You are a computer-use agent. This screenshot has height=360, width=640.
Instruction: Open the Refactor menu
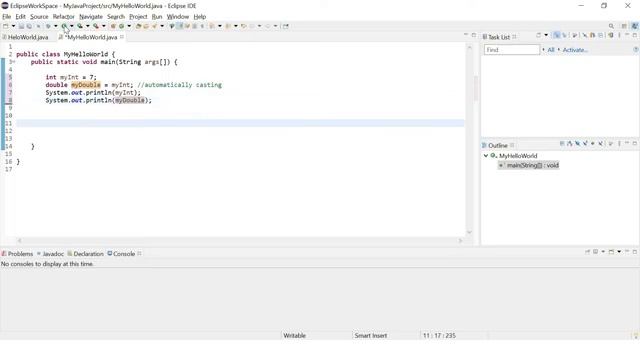point(63,17)
